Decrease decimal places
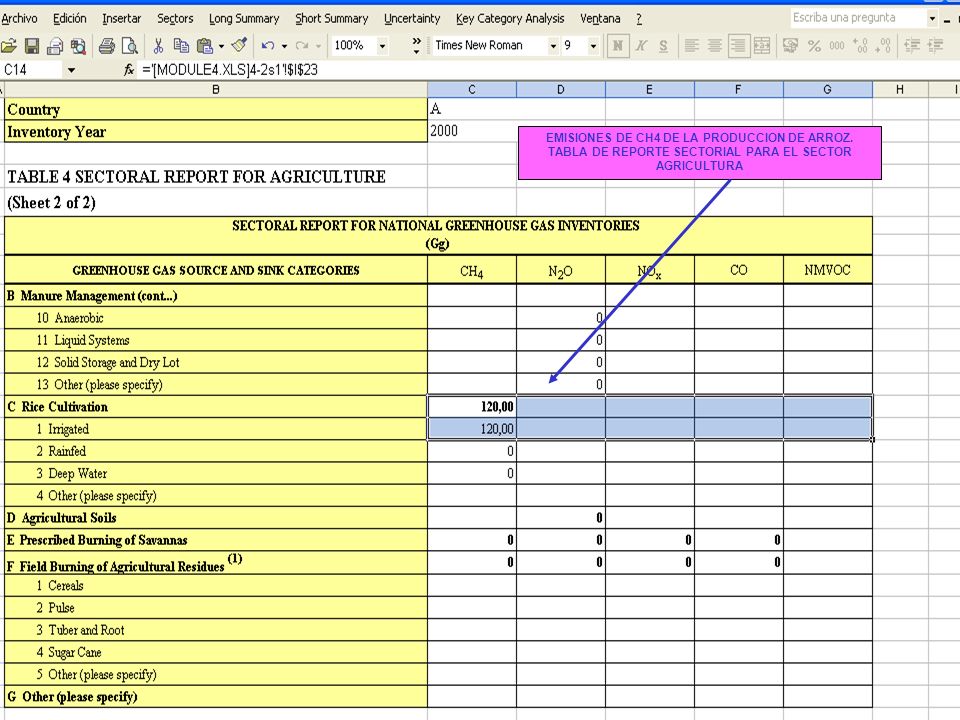The height and width of the screenshot is (720, 960). (883, 45)
